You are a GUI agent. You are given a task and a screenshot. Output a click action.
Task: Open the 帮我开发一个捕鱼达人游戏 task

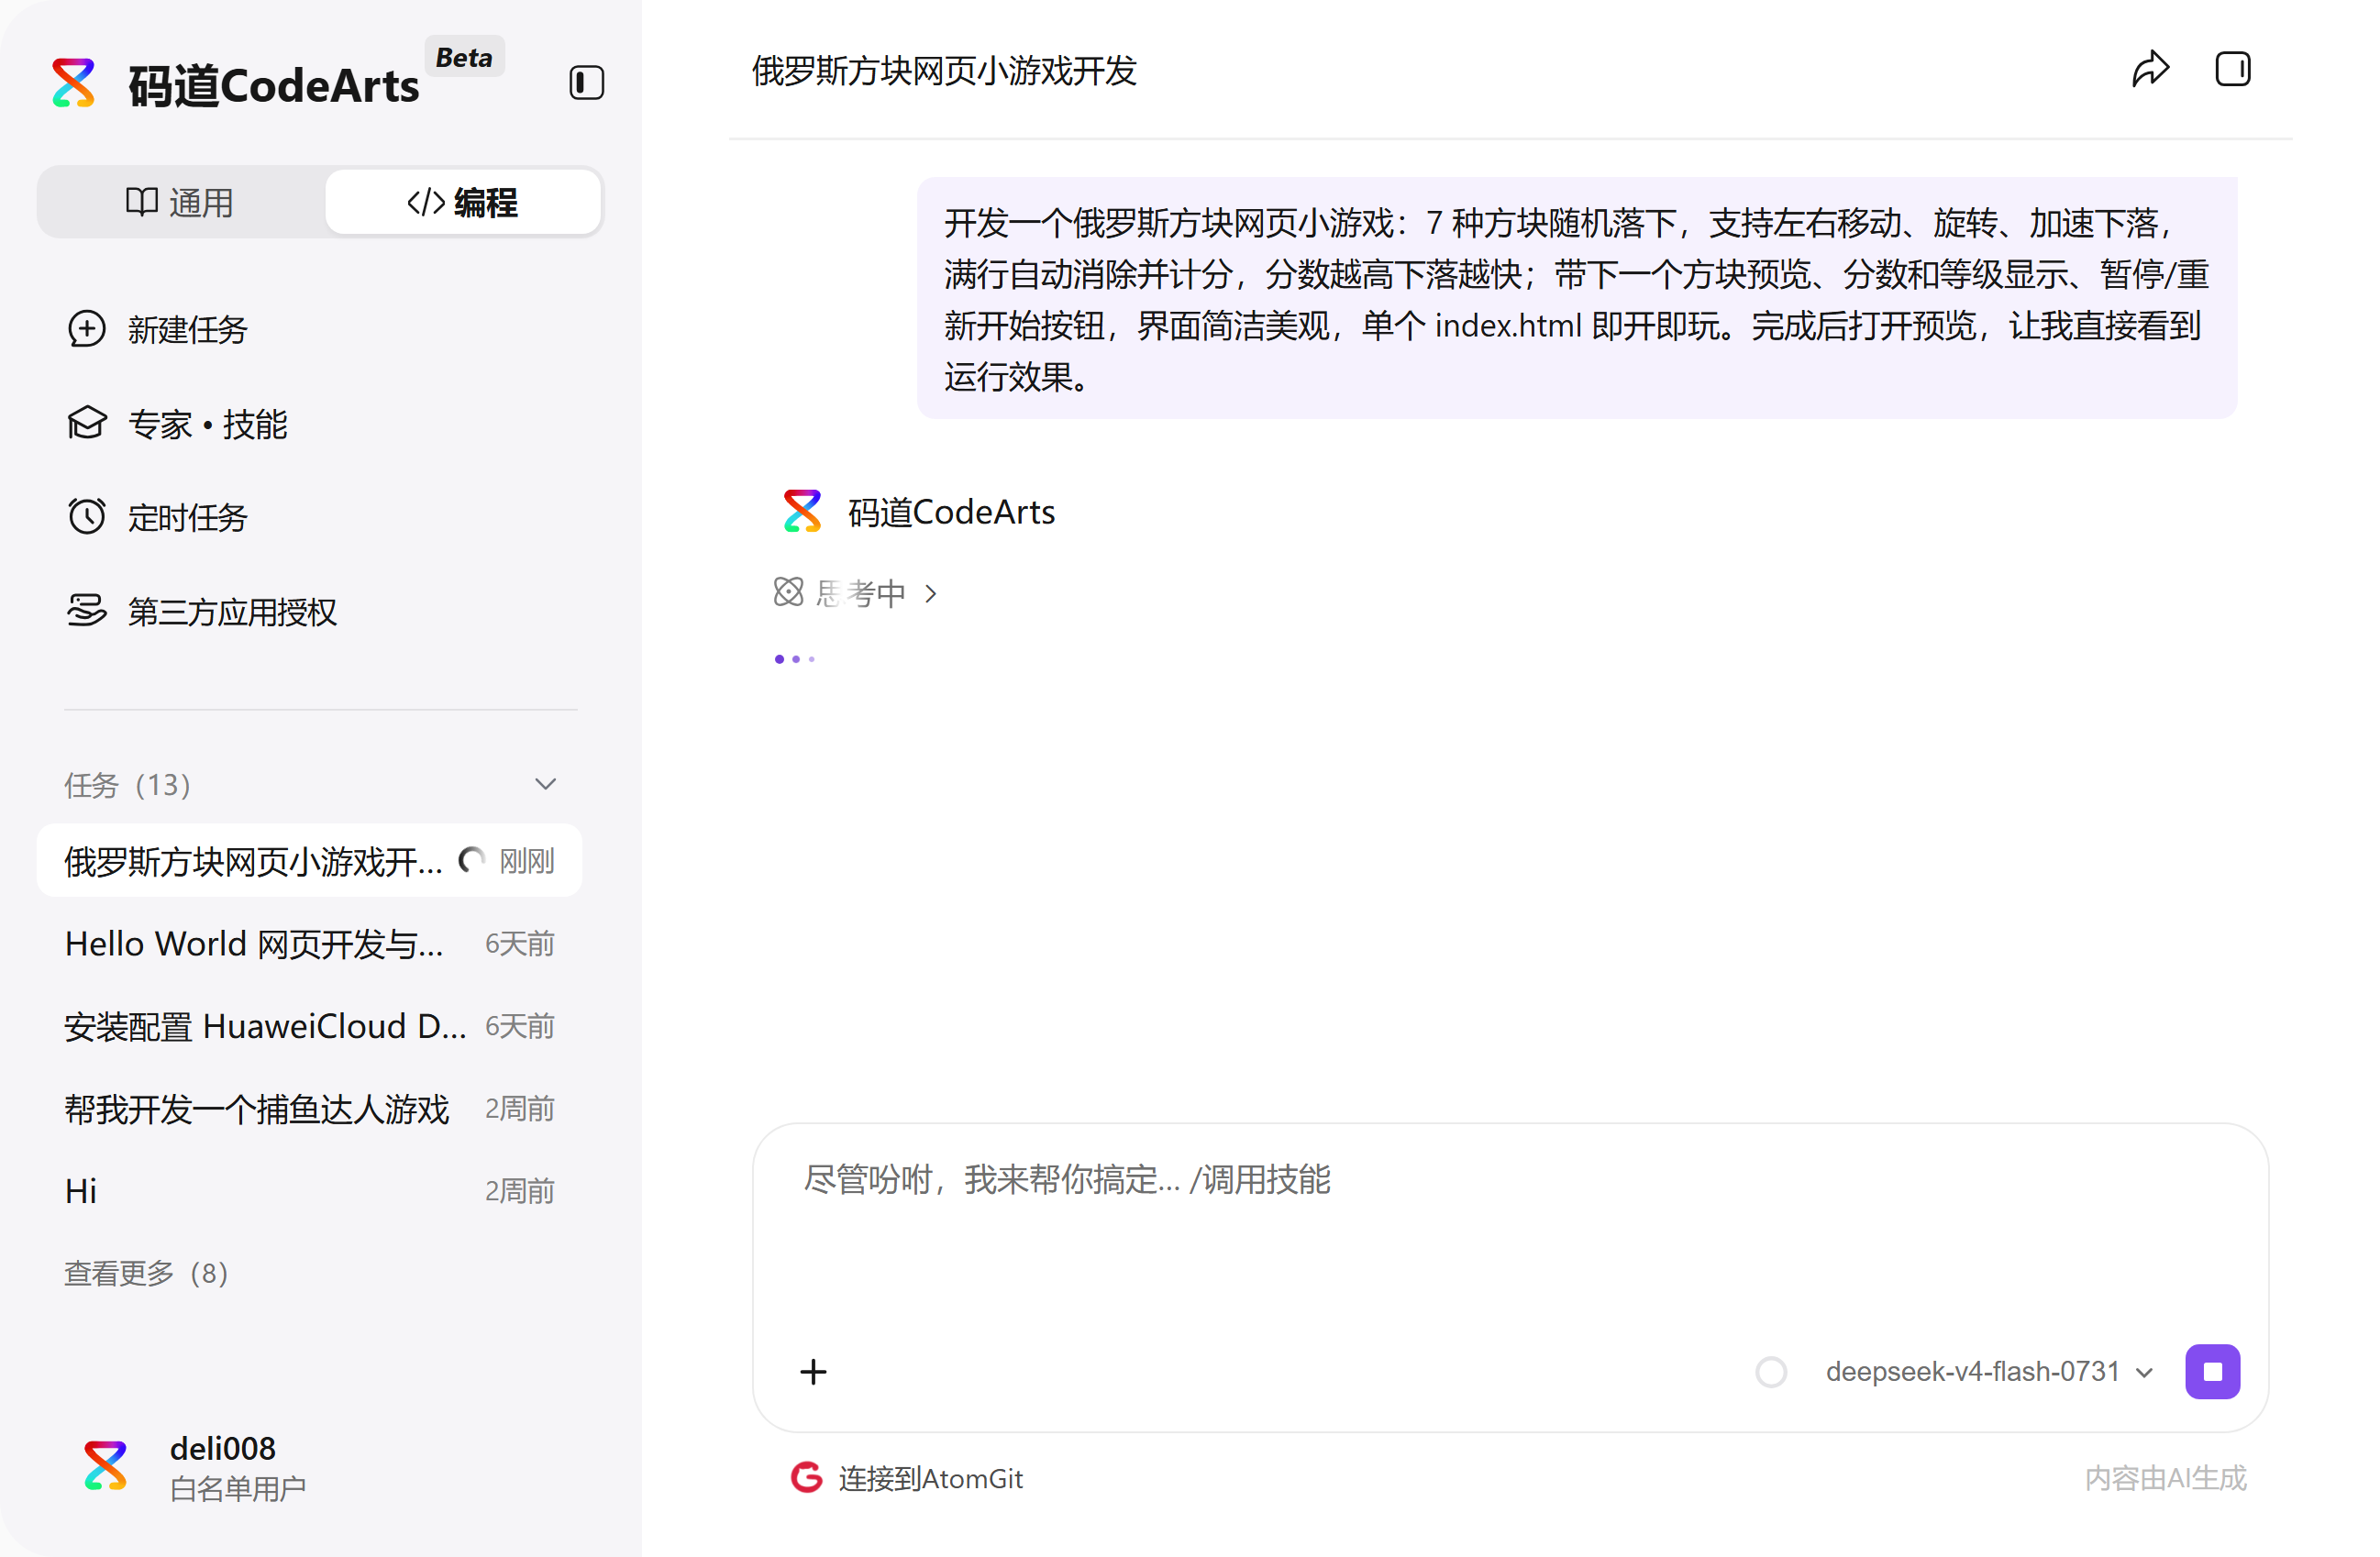[310, 1108]
